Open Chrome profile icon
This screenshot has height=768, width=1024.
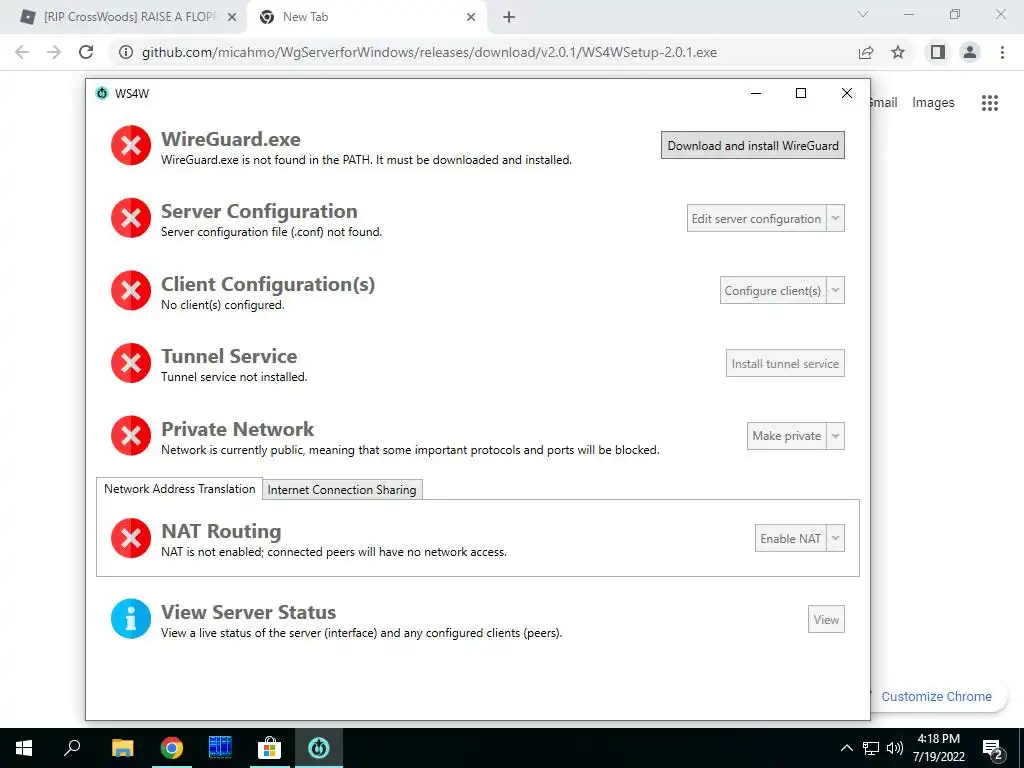pyautogui.click(x=970, y=52)
